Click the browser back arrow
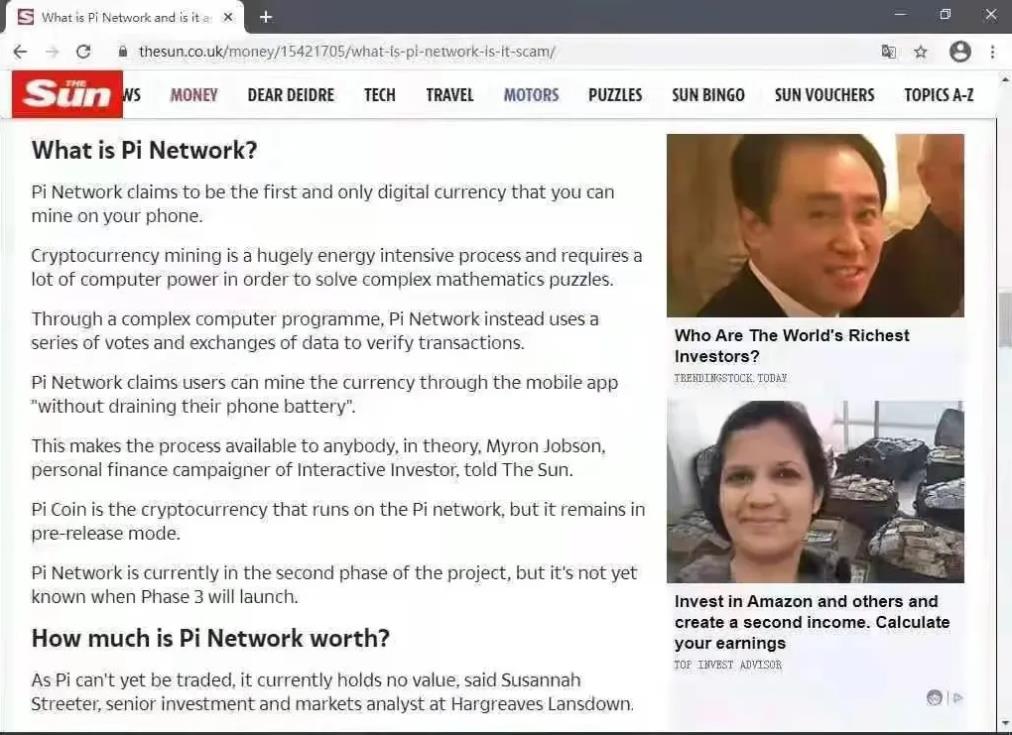 [x=20, y=52]
